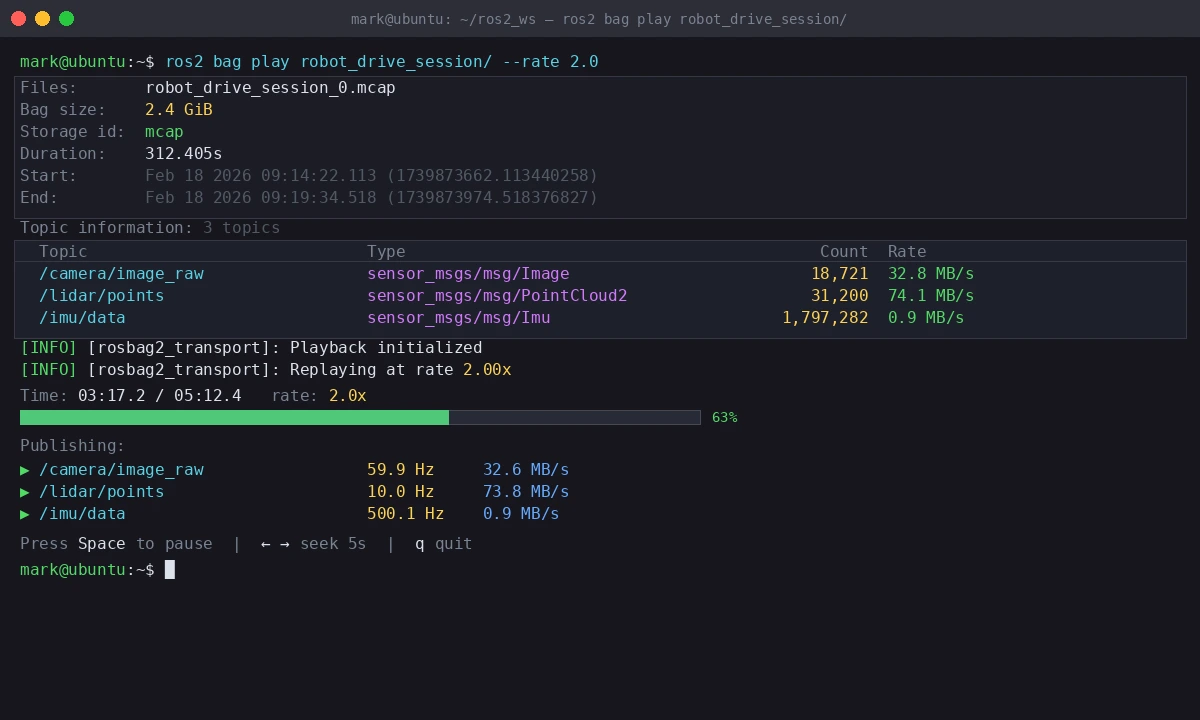1200x720 pixels.
Task: Click the Topic column header
Action: click(x=62, y=251)
